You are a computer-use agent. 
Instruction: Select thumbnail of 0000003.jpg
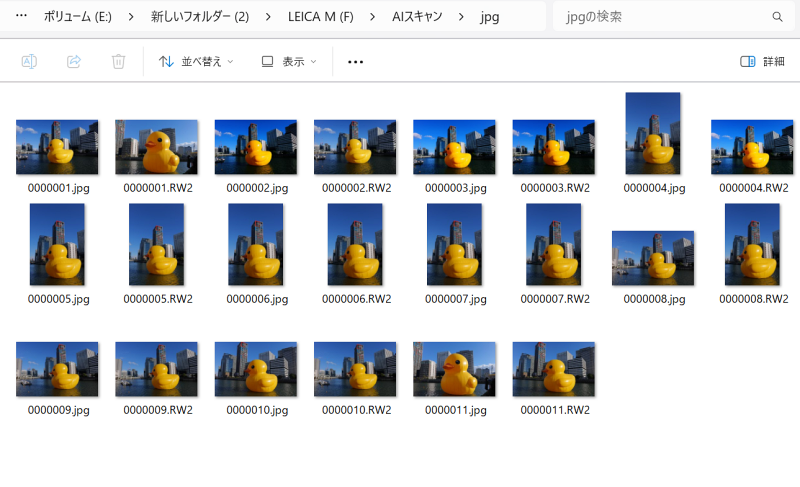pos(454,147)
